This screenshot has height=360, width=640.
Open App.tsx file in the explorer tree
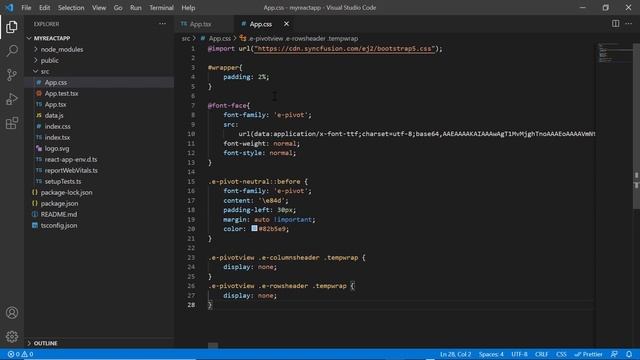click(x=56, y=104)
